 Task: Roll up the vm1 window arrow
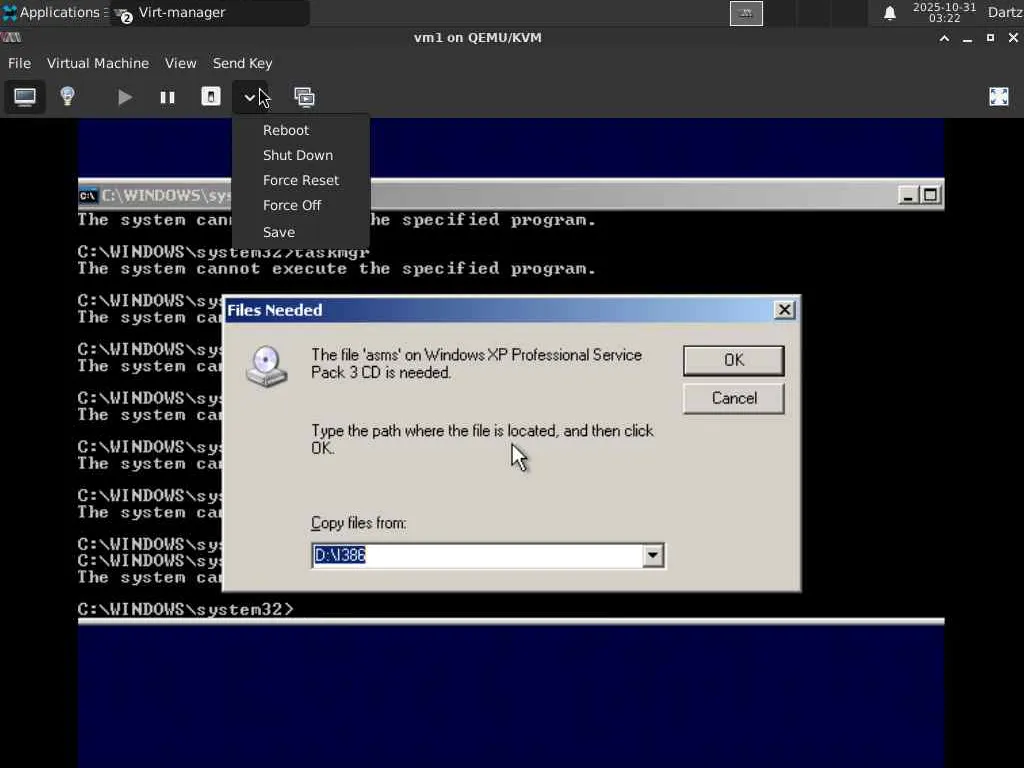click(944, 38)
